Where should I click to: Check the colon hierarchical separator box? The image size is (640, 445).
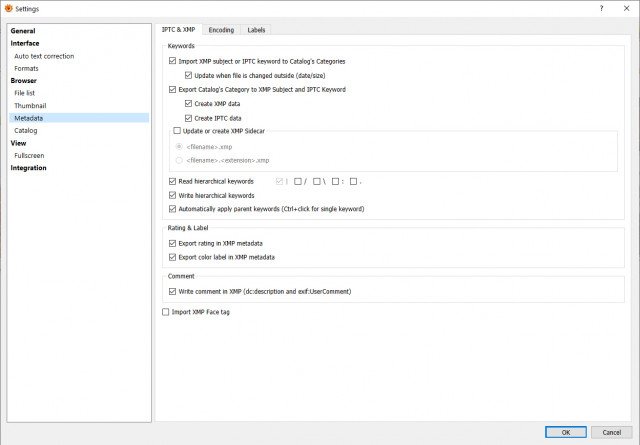(x=335, y=181)
